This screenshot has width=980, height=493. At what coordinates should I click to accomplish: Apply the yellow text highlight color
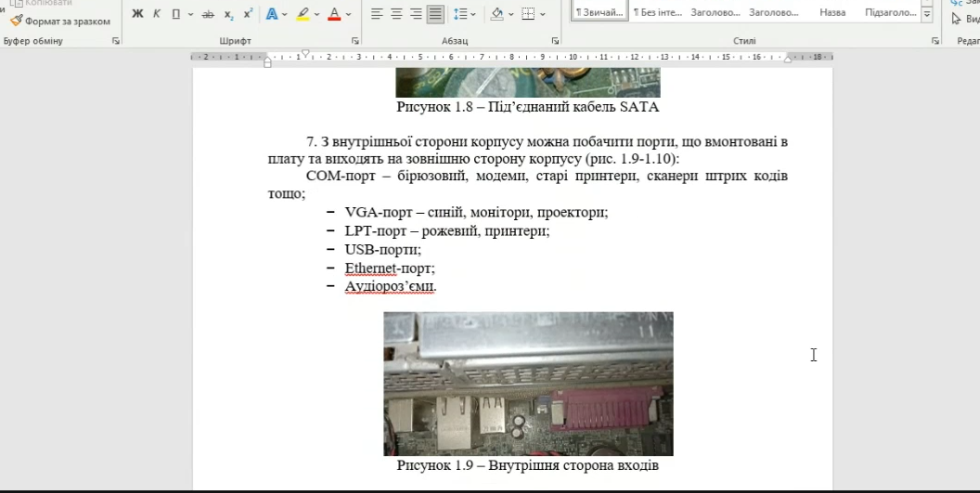point(303,14)
